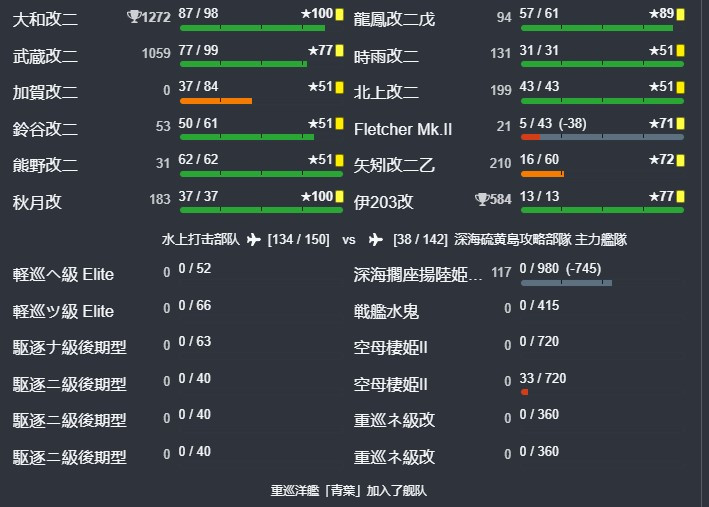
Task: Click the yellow condition box beside Fletcher Mk.II
Action: (680, 124)
